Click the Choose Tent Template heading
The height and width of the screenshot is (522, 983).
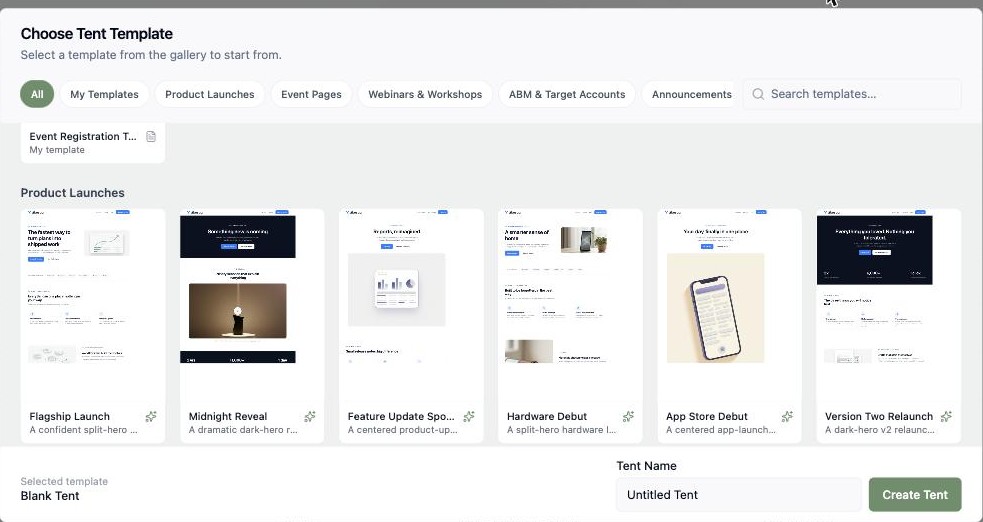click(x=97, y=34)
